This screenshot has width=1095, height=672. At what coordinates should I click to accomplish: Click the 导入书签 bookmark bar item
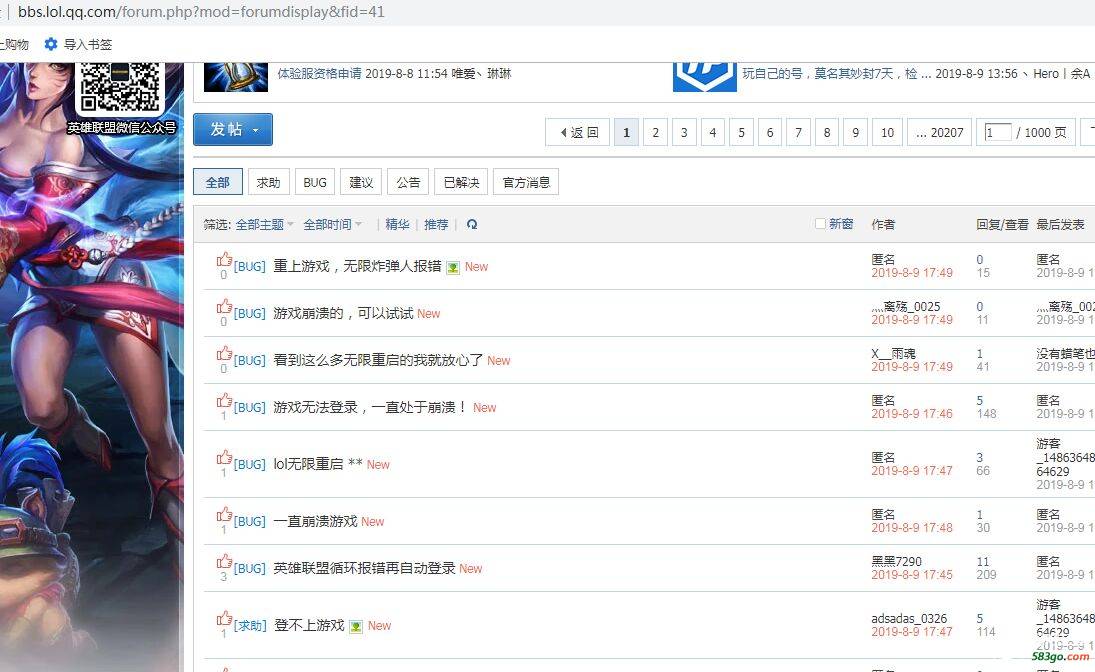click(78, 44)
